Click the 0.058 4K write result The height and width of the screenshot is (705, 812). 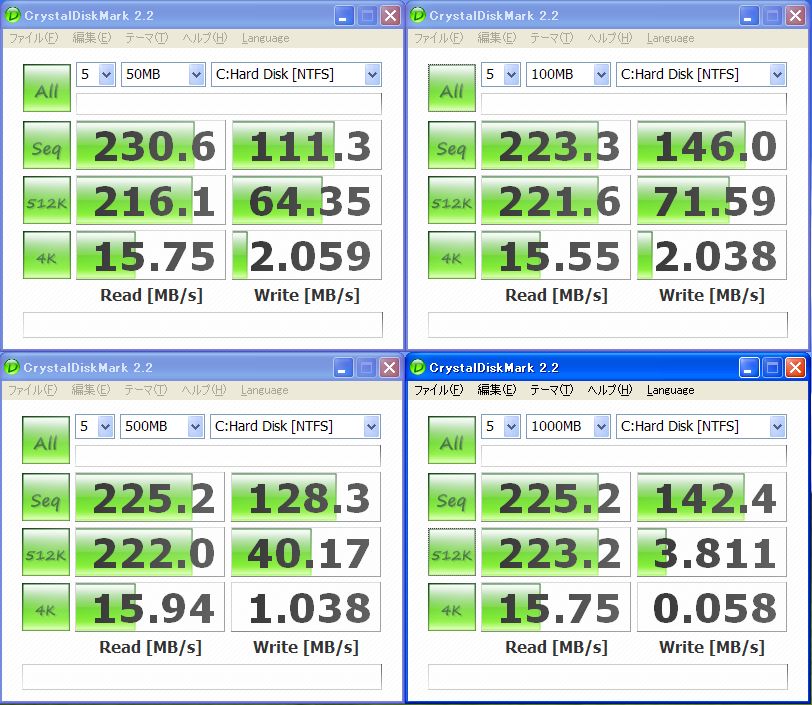pos(712,607)
